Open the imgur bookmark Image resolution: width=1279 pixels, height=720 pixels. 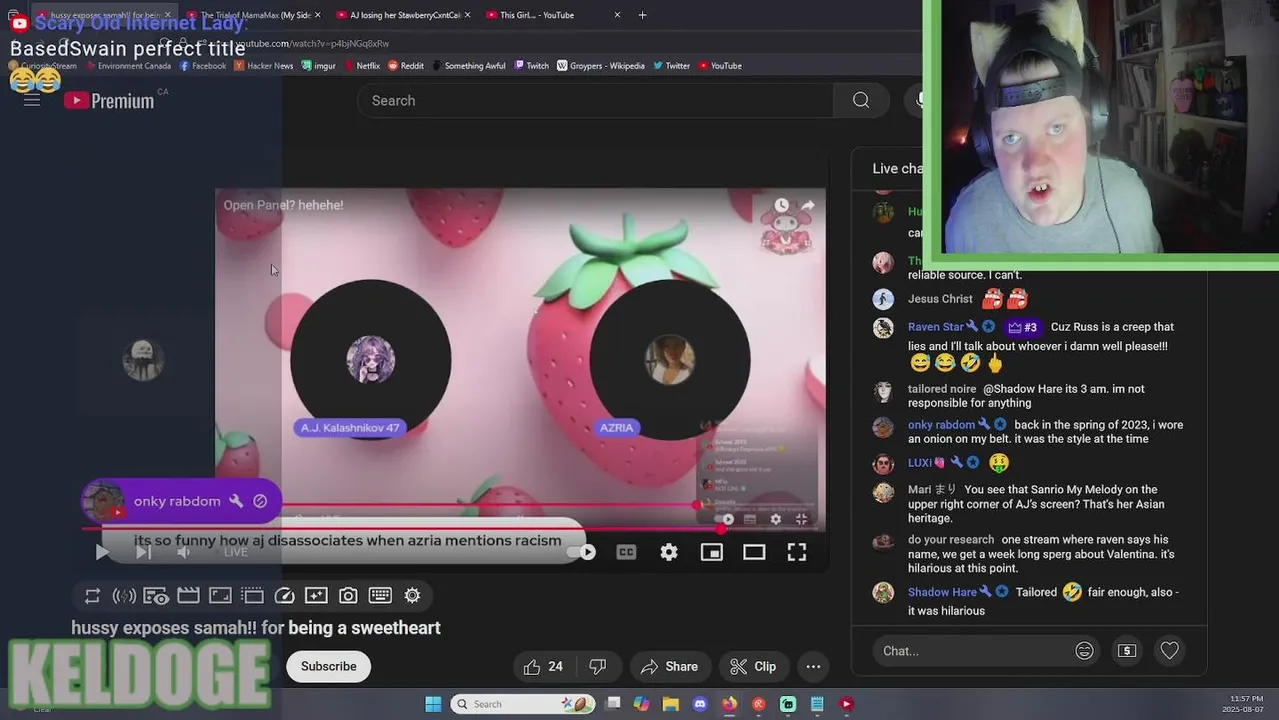pos(319,66)
